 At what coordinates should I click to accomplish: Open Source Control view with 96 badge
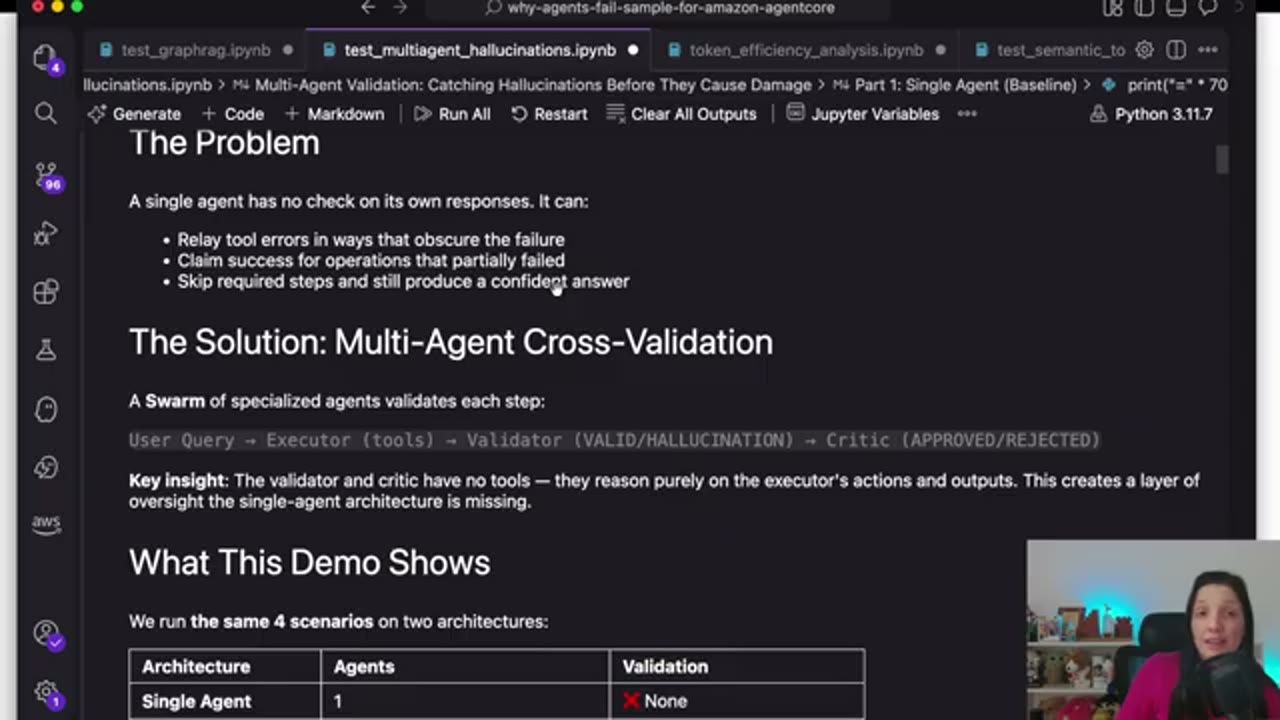46,176
